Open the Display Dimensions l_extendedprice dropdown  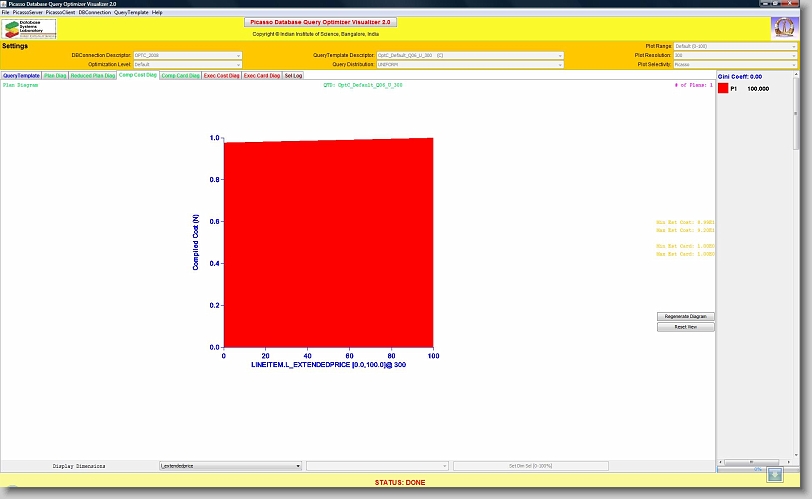231,466
